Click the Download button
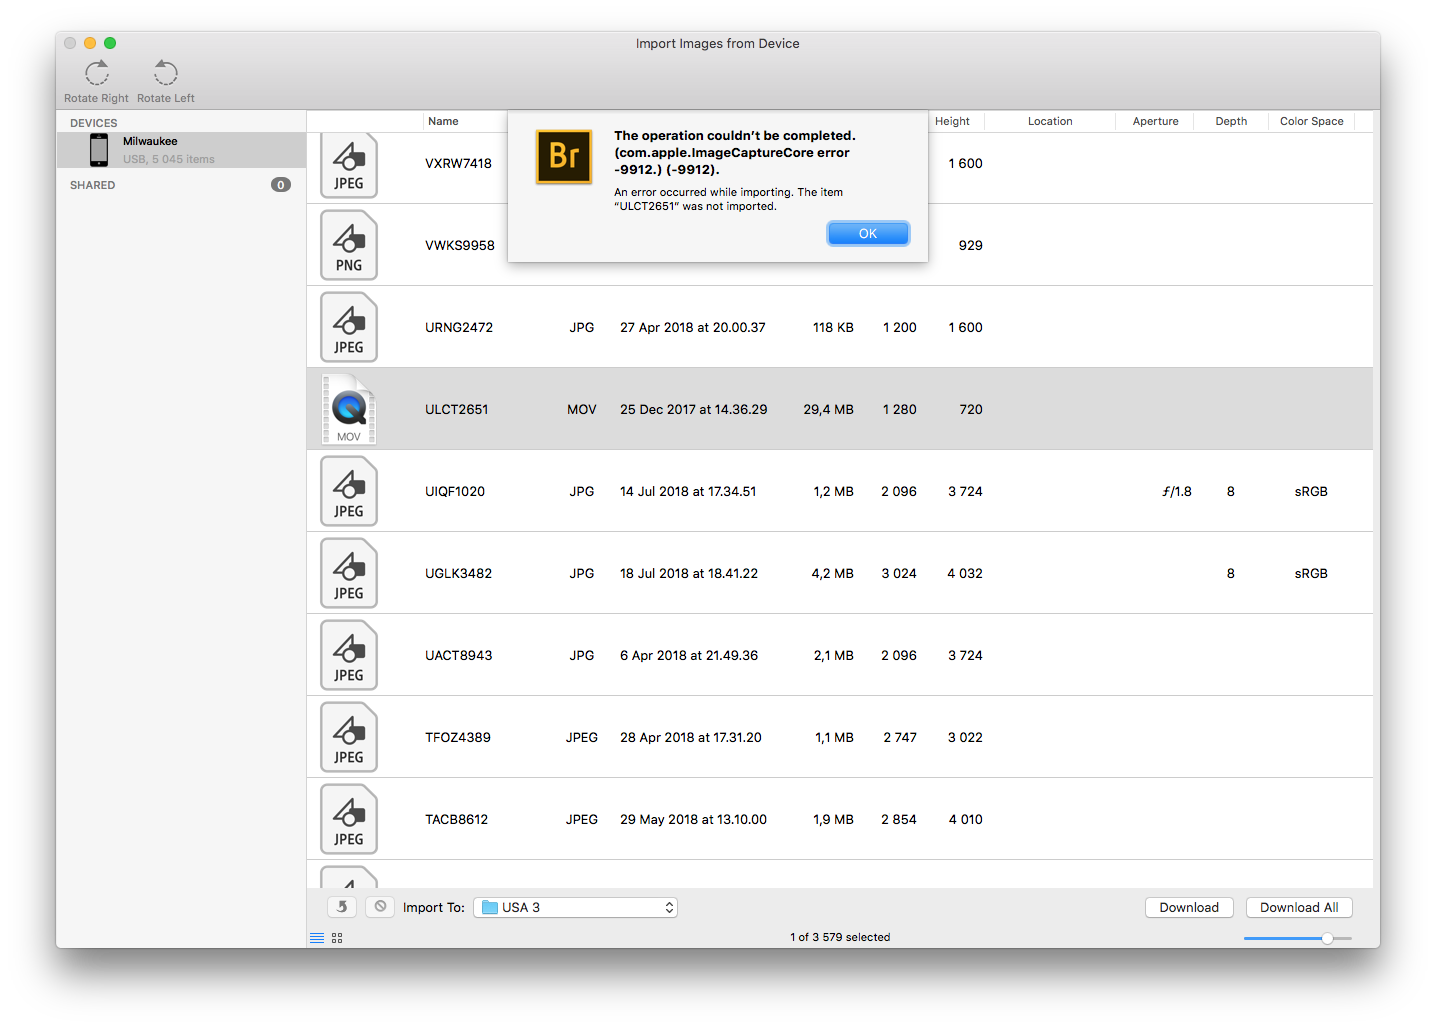 [1189, 907]
